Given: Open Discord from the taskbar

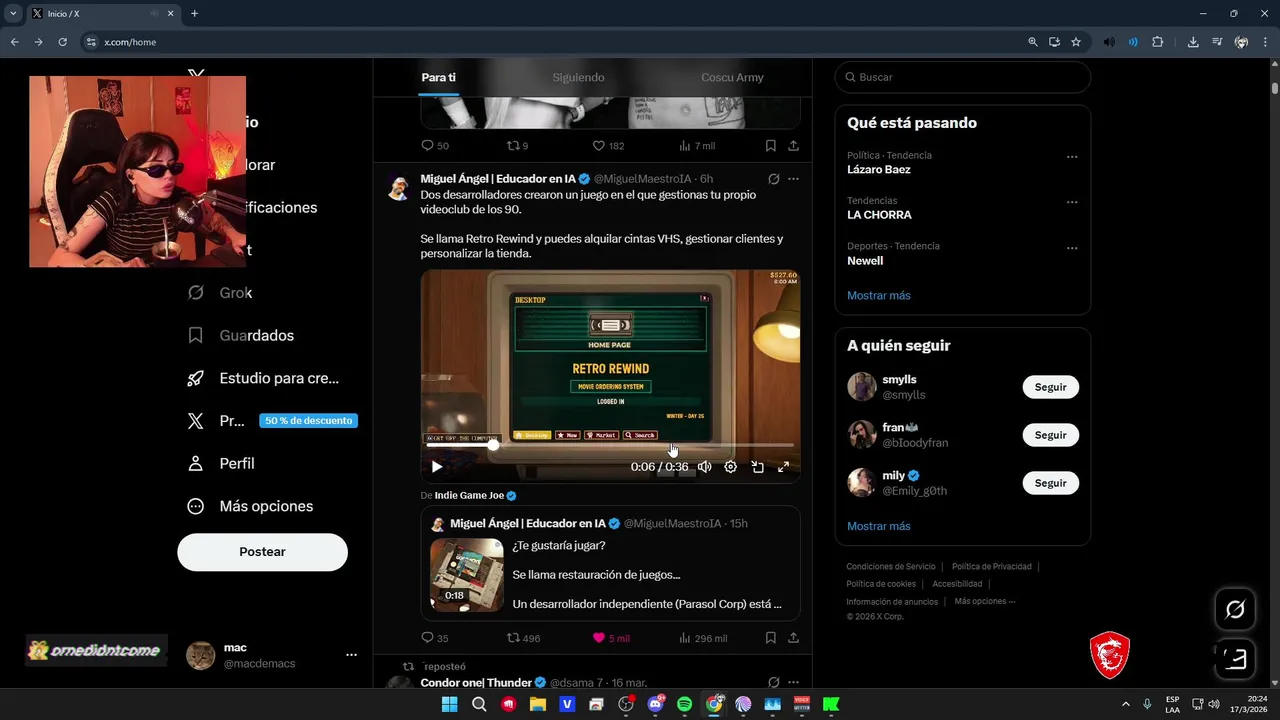Looking at the screenshot, I should 655,704.
